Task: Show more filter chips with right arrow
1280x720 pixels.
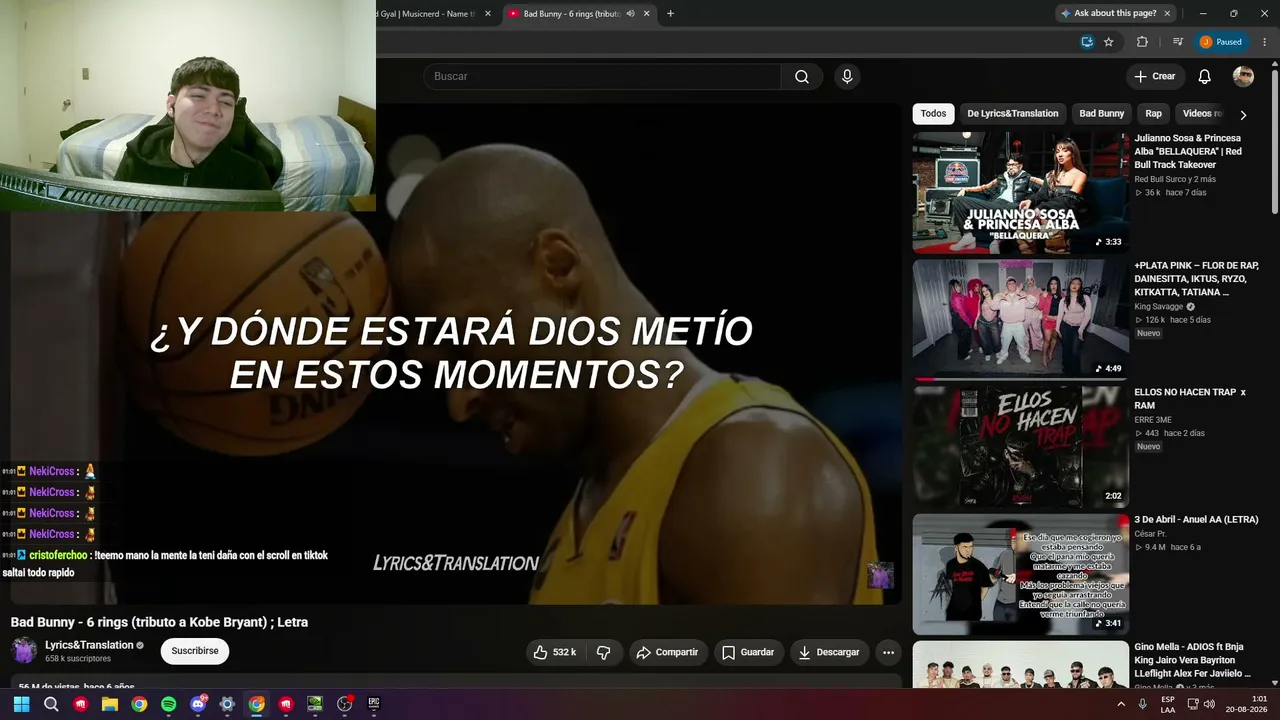Action: (x=1243, y=115)
